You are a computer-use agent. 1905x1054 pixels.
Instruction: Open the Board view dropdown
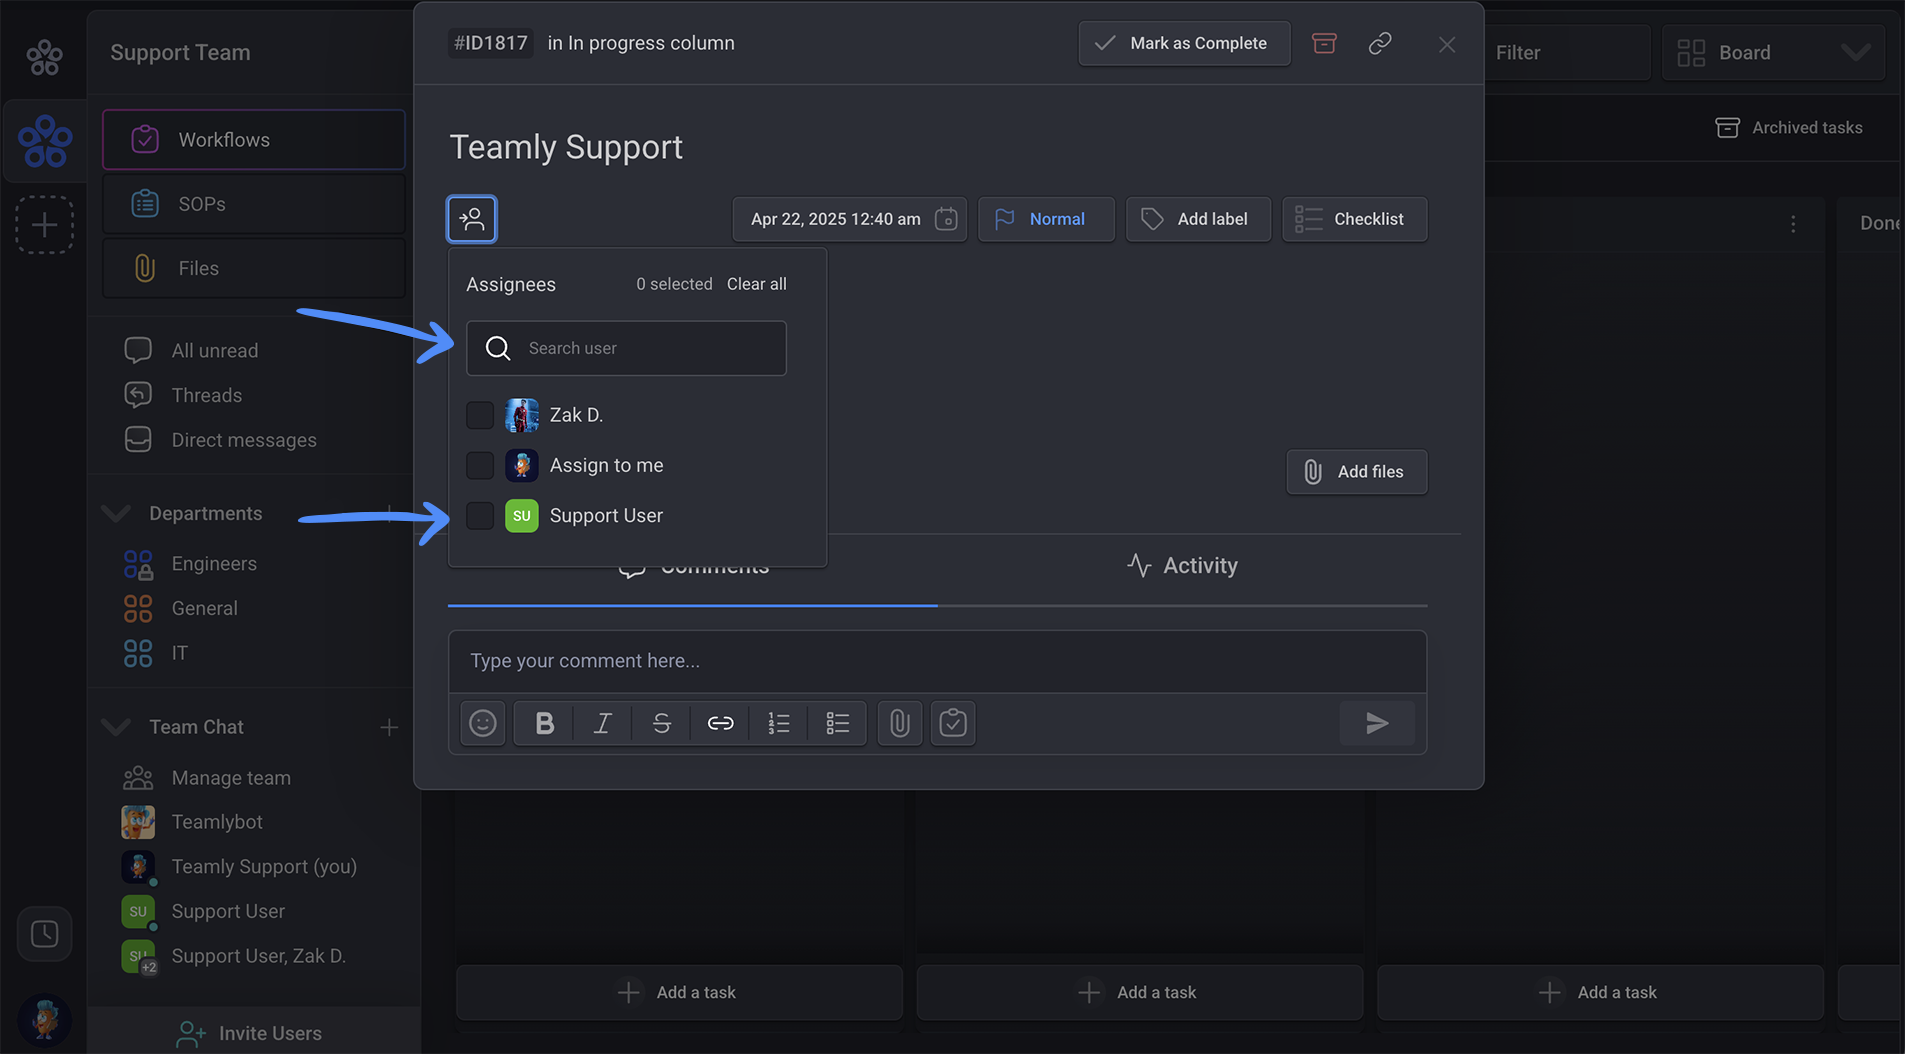[x=1773, y=53]
